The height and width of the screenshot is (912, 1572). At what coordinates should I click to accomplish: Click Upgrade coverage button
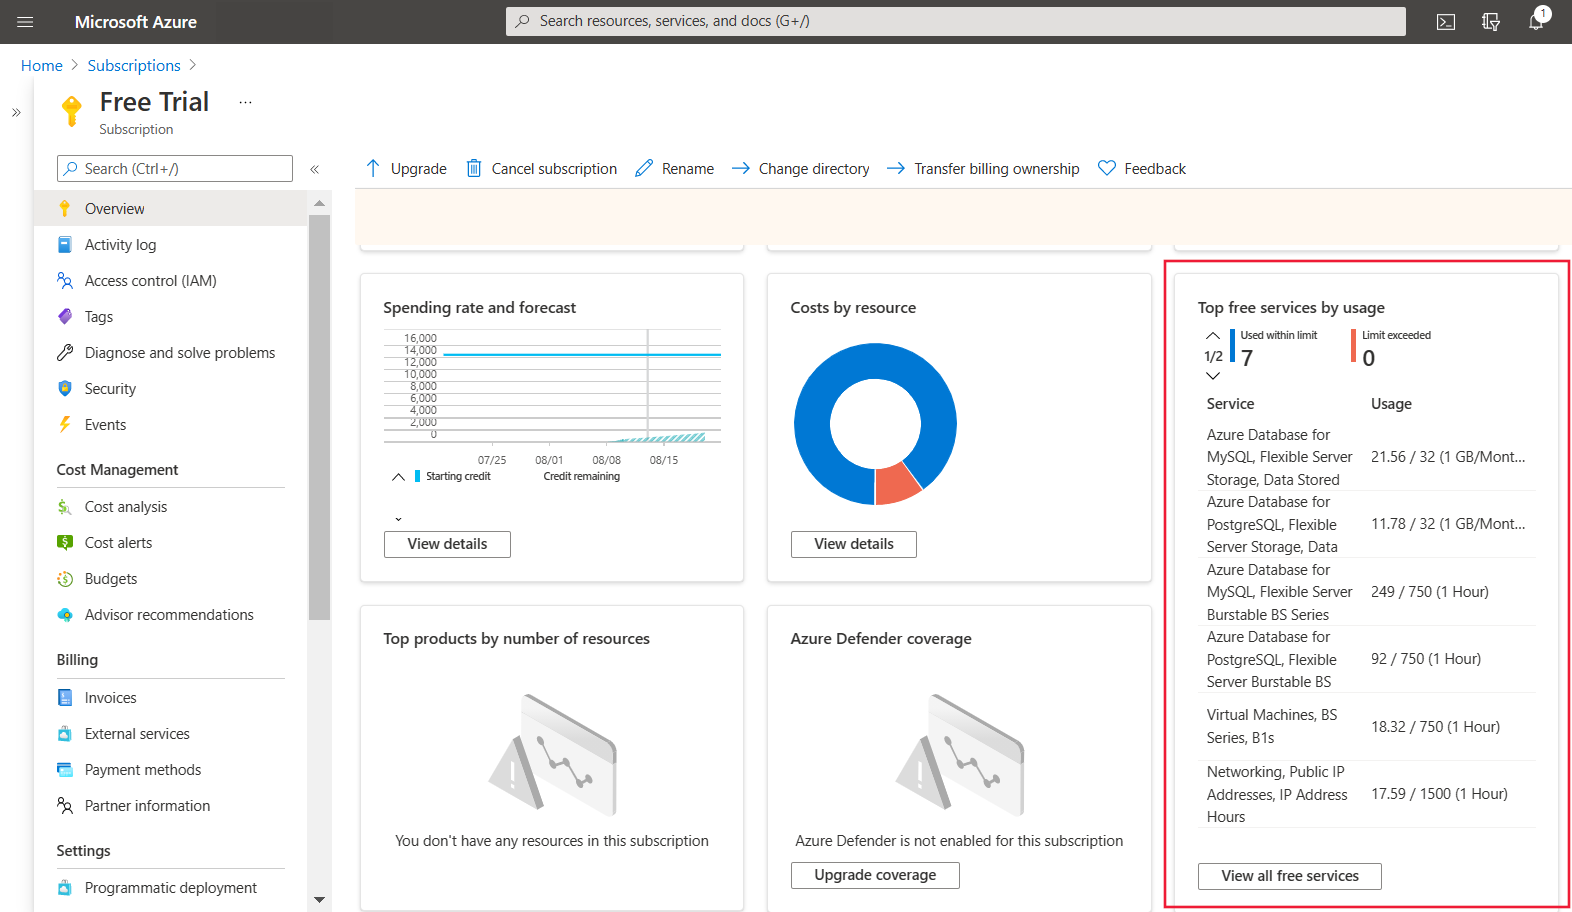coord(874,875)
